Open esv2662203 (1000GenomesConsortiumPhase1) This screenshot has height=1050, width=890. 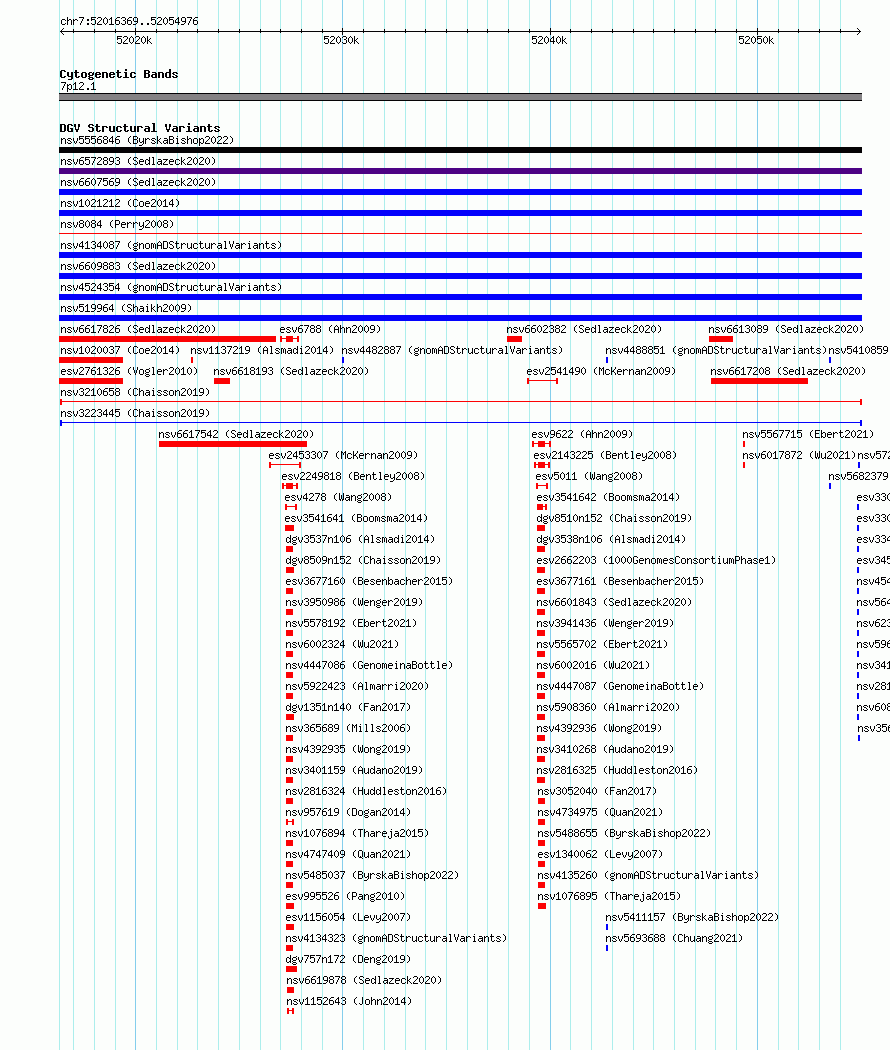point(656,560)
